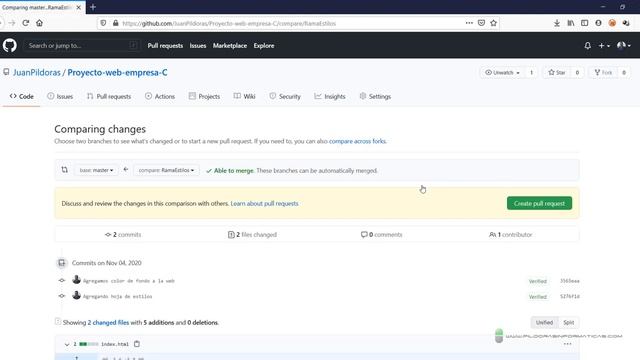
Task: View the site padlock information
Action: click(x=116, y=23)
